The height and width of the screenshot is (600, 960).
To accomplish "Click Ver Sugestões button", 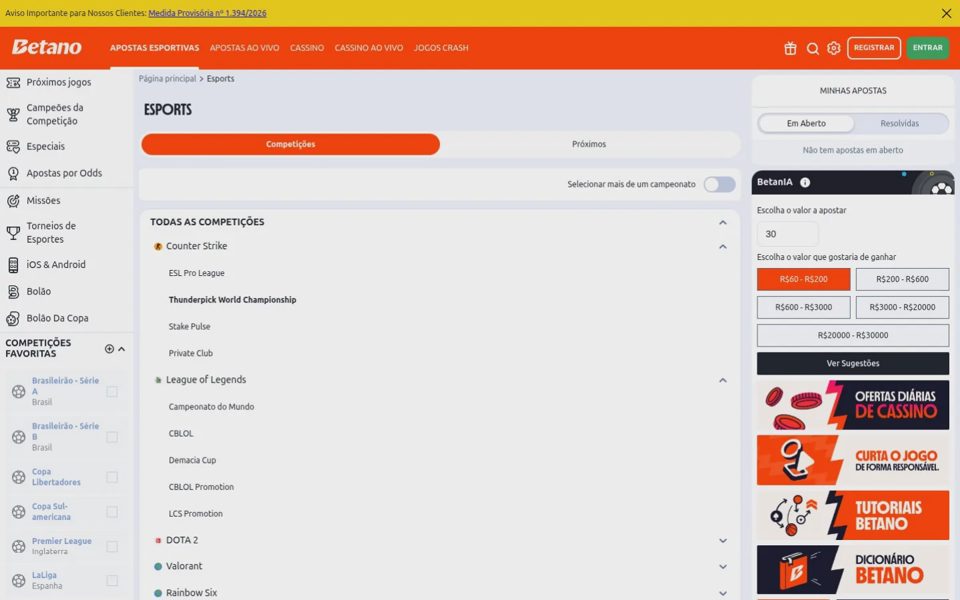I will 853,364.
